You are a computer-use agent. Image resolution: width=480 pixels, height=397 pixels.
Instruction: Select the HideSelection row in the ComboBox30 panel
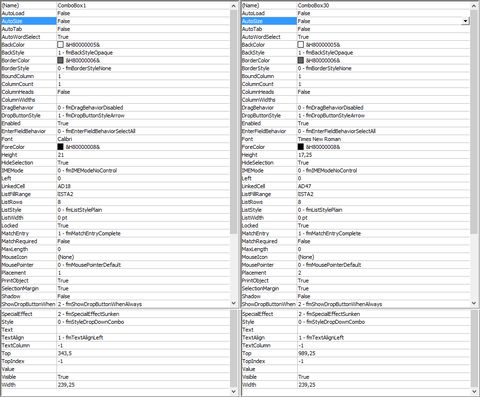click(x=356, y=163)
